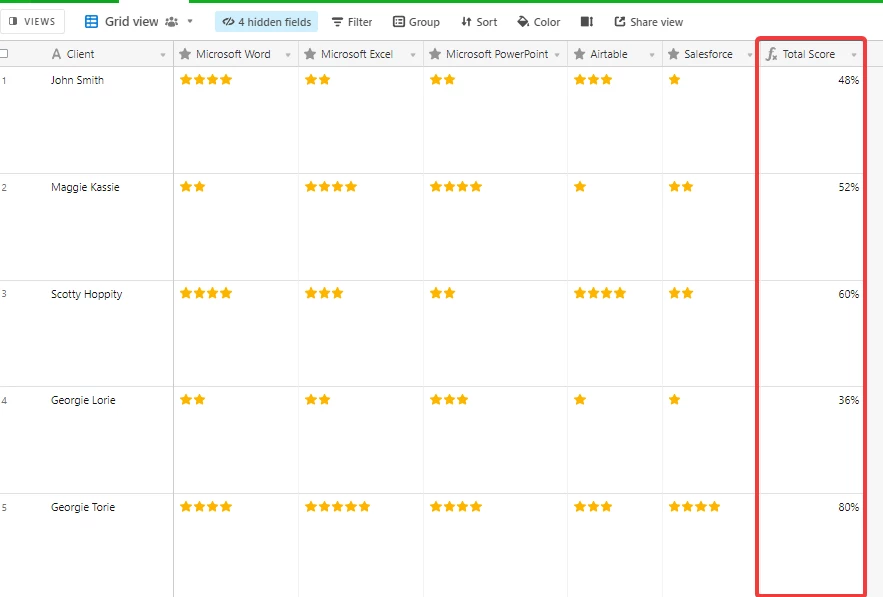Click John Smith's Salesforce single star
Image resolution: width=883 pixels, height=597 pixels.
point(675,79)
